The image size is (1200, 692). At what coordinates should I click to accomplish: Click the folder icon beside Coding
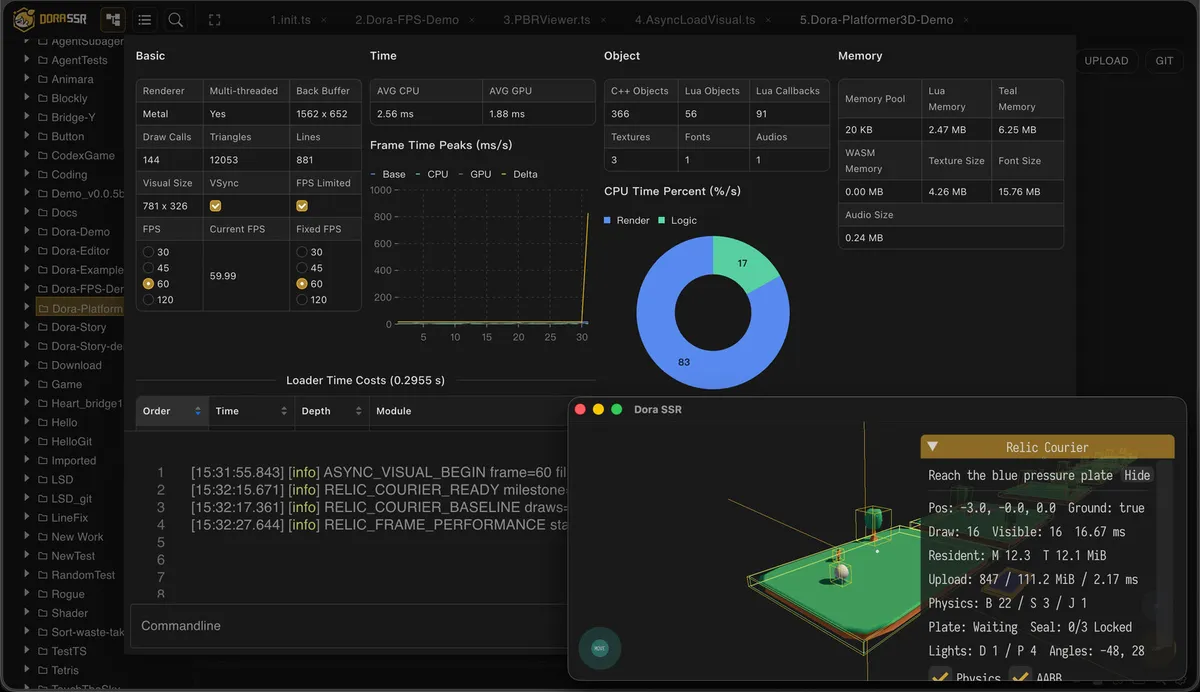pyautogui.click(x=42, y=174)
